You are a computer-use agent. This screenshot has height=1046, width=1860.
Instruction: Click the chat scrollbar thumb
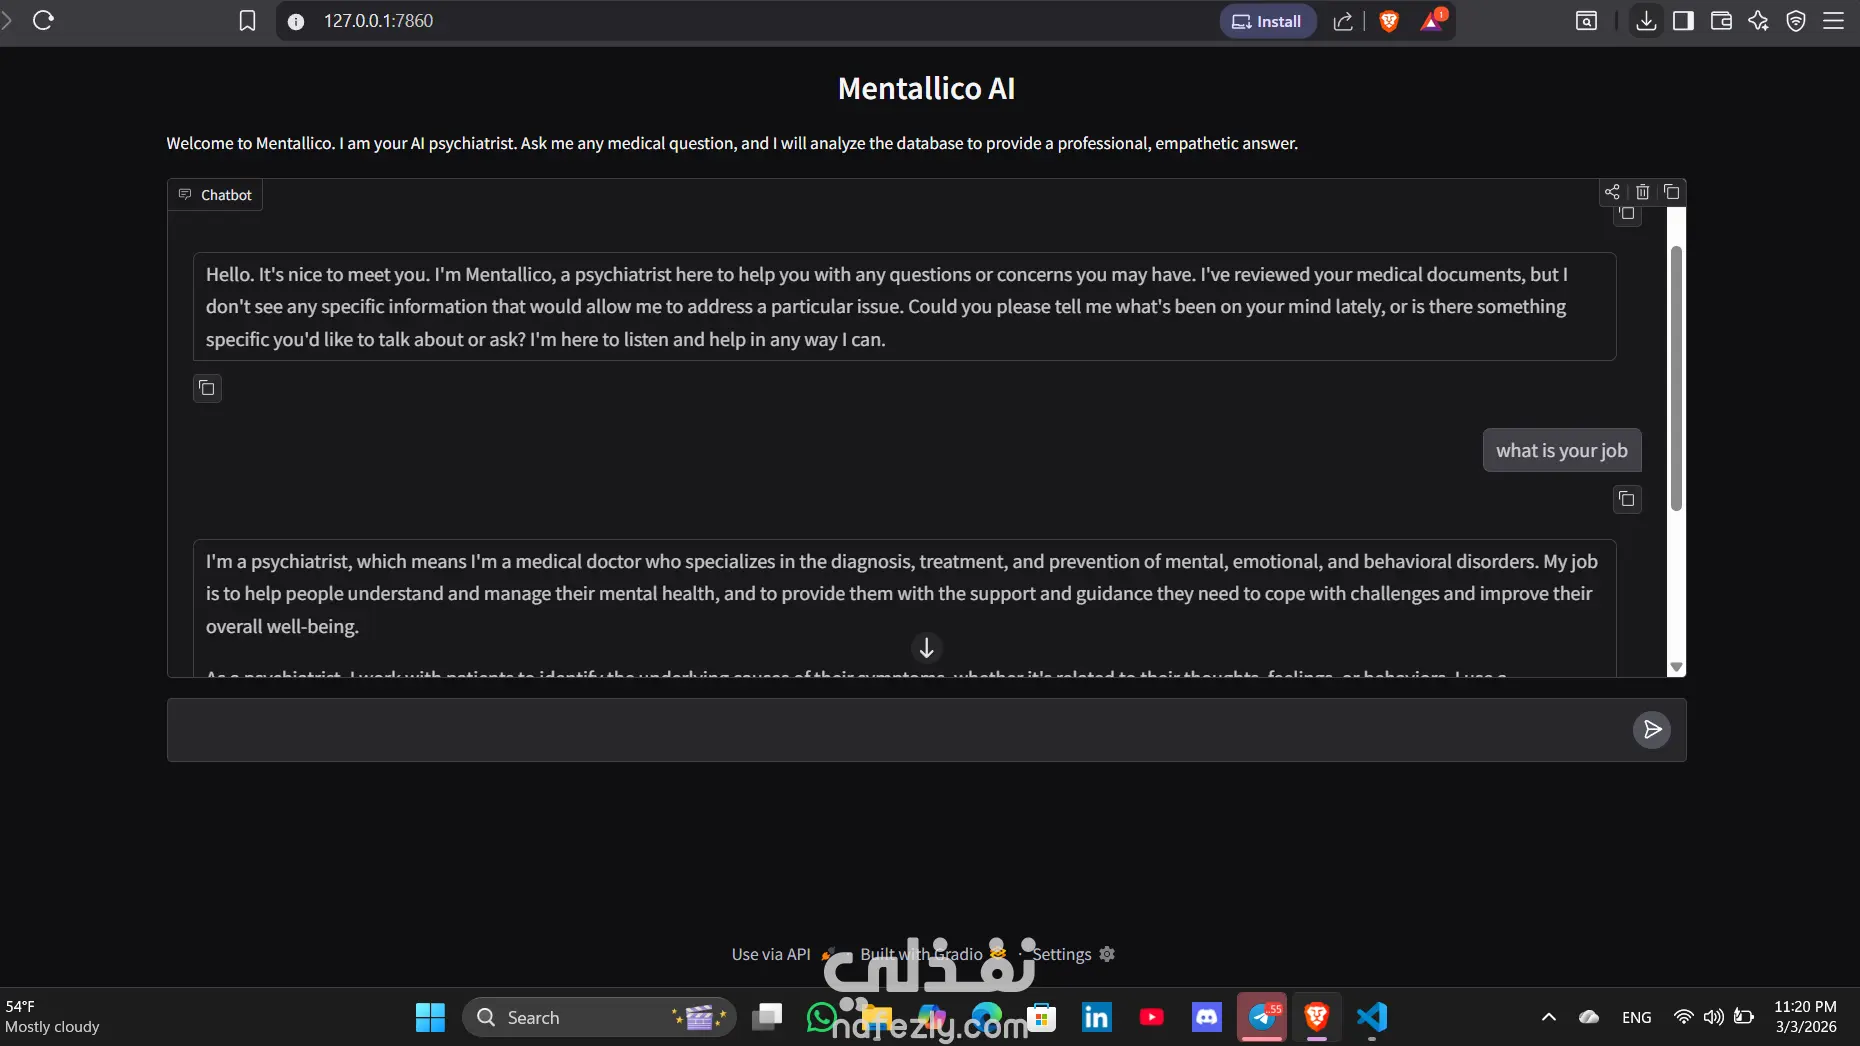click(x=1676, y=378)
